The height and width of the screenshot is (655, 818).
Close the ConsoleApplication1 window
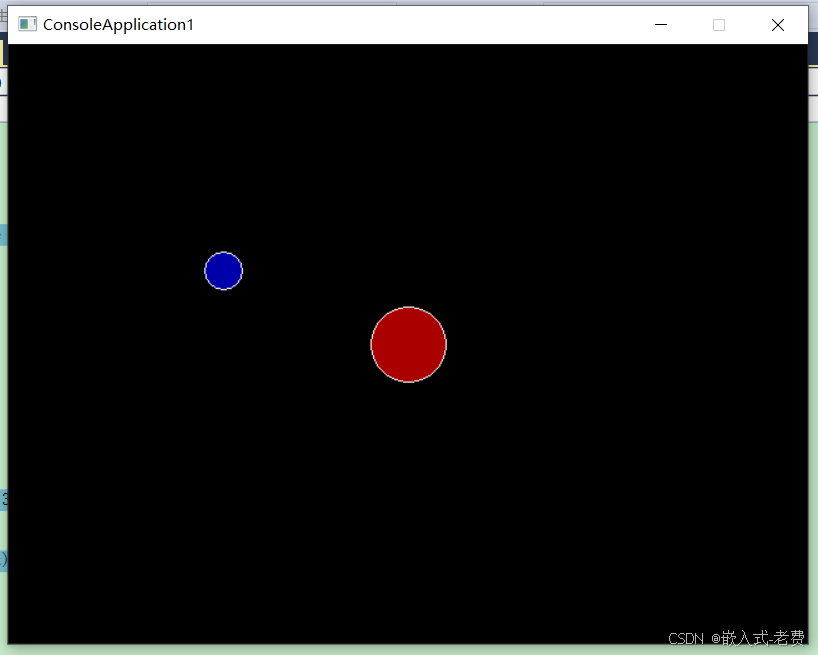pyautogui.click(x=778, y=25)
